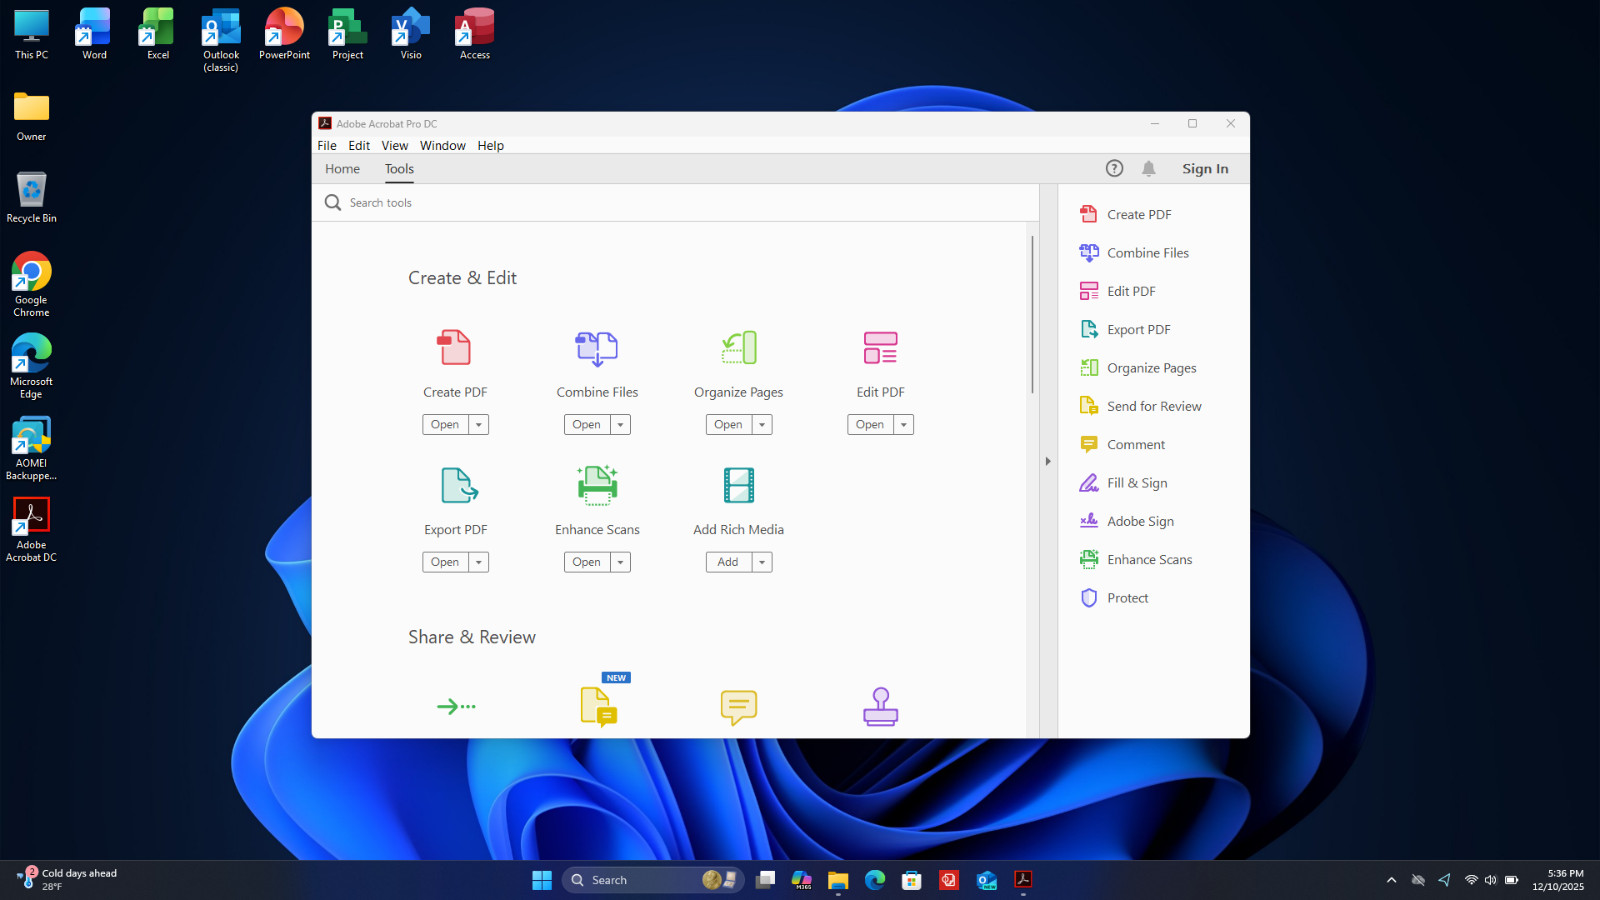Open the Window menu
Image resolution: width=1600 pixels, height=900 pixels.
[443, 146]
